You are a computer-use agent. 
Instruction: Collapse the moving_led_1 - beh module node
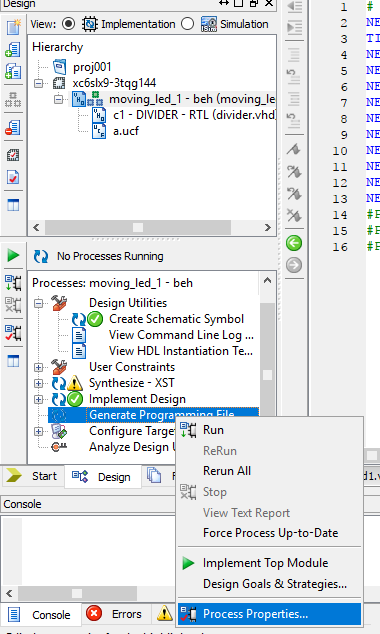tap(59, 99)
